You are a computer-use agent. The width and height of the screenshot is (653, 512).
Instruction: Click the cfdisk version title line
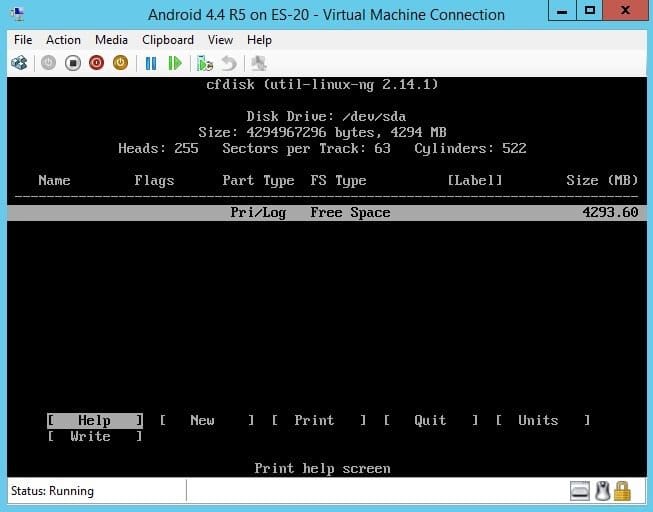pos(322,85)
